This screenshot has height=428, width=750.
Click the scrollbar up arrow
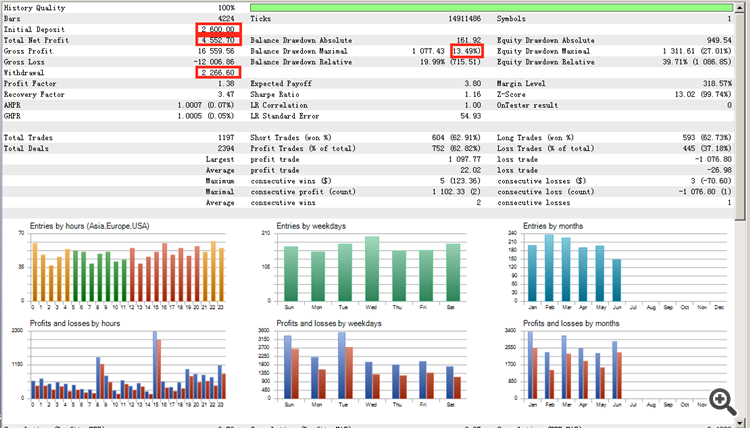click(x=740, y=7)
